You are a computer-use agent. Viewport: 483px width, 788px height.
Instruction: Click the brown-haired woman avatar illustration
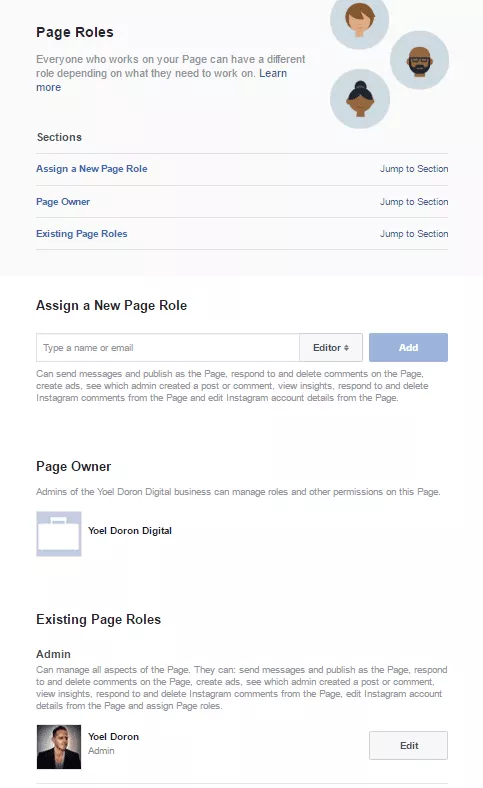pos(359,20)
